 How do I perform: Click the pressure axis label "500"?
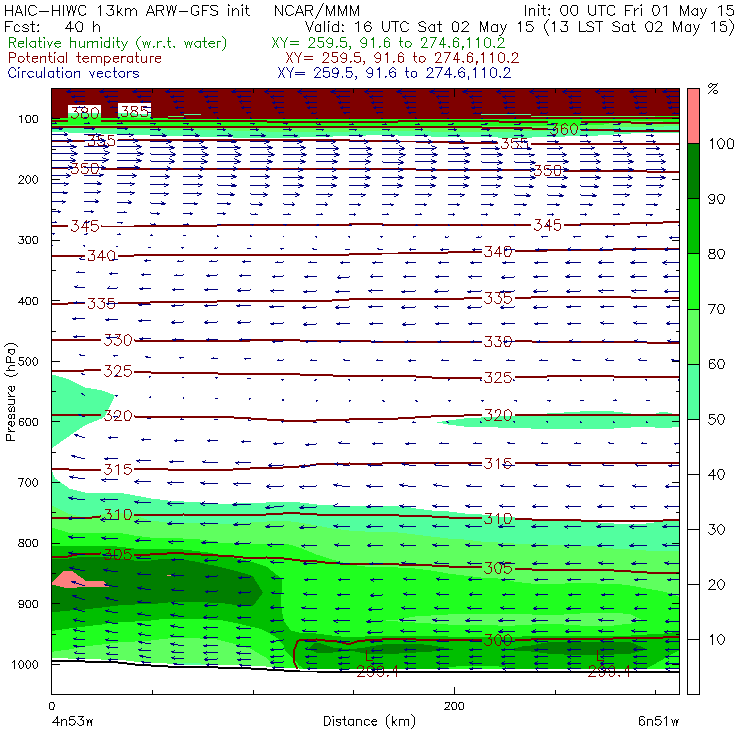(x=28, y=362)
